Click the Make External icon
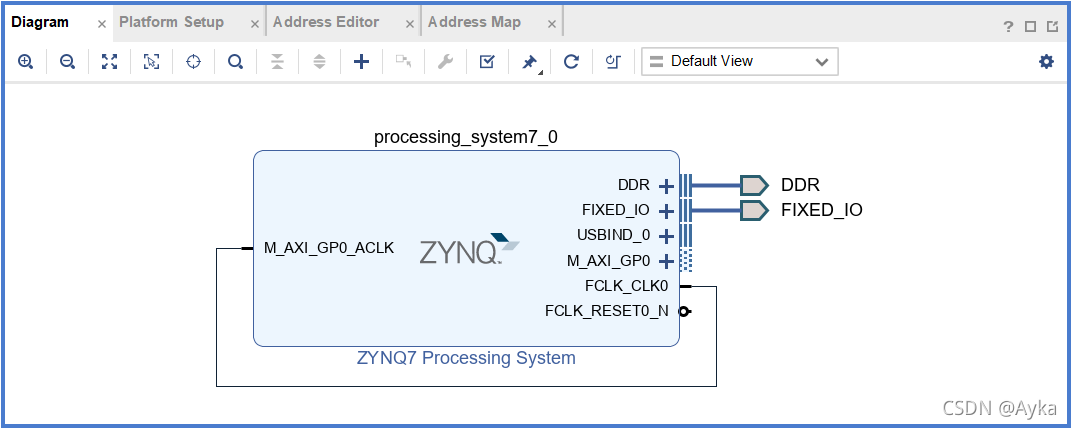The image size is (1072, 429). pyautogui.click(x=403, y=62)
